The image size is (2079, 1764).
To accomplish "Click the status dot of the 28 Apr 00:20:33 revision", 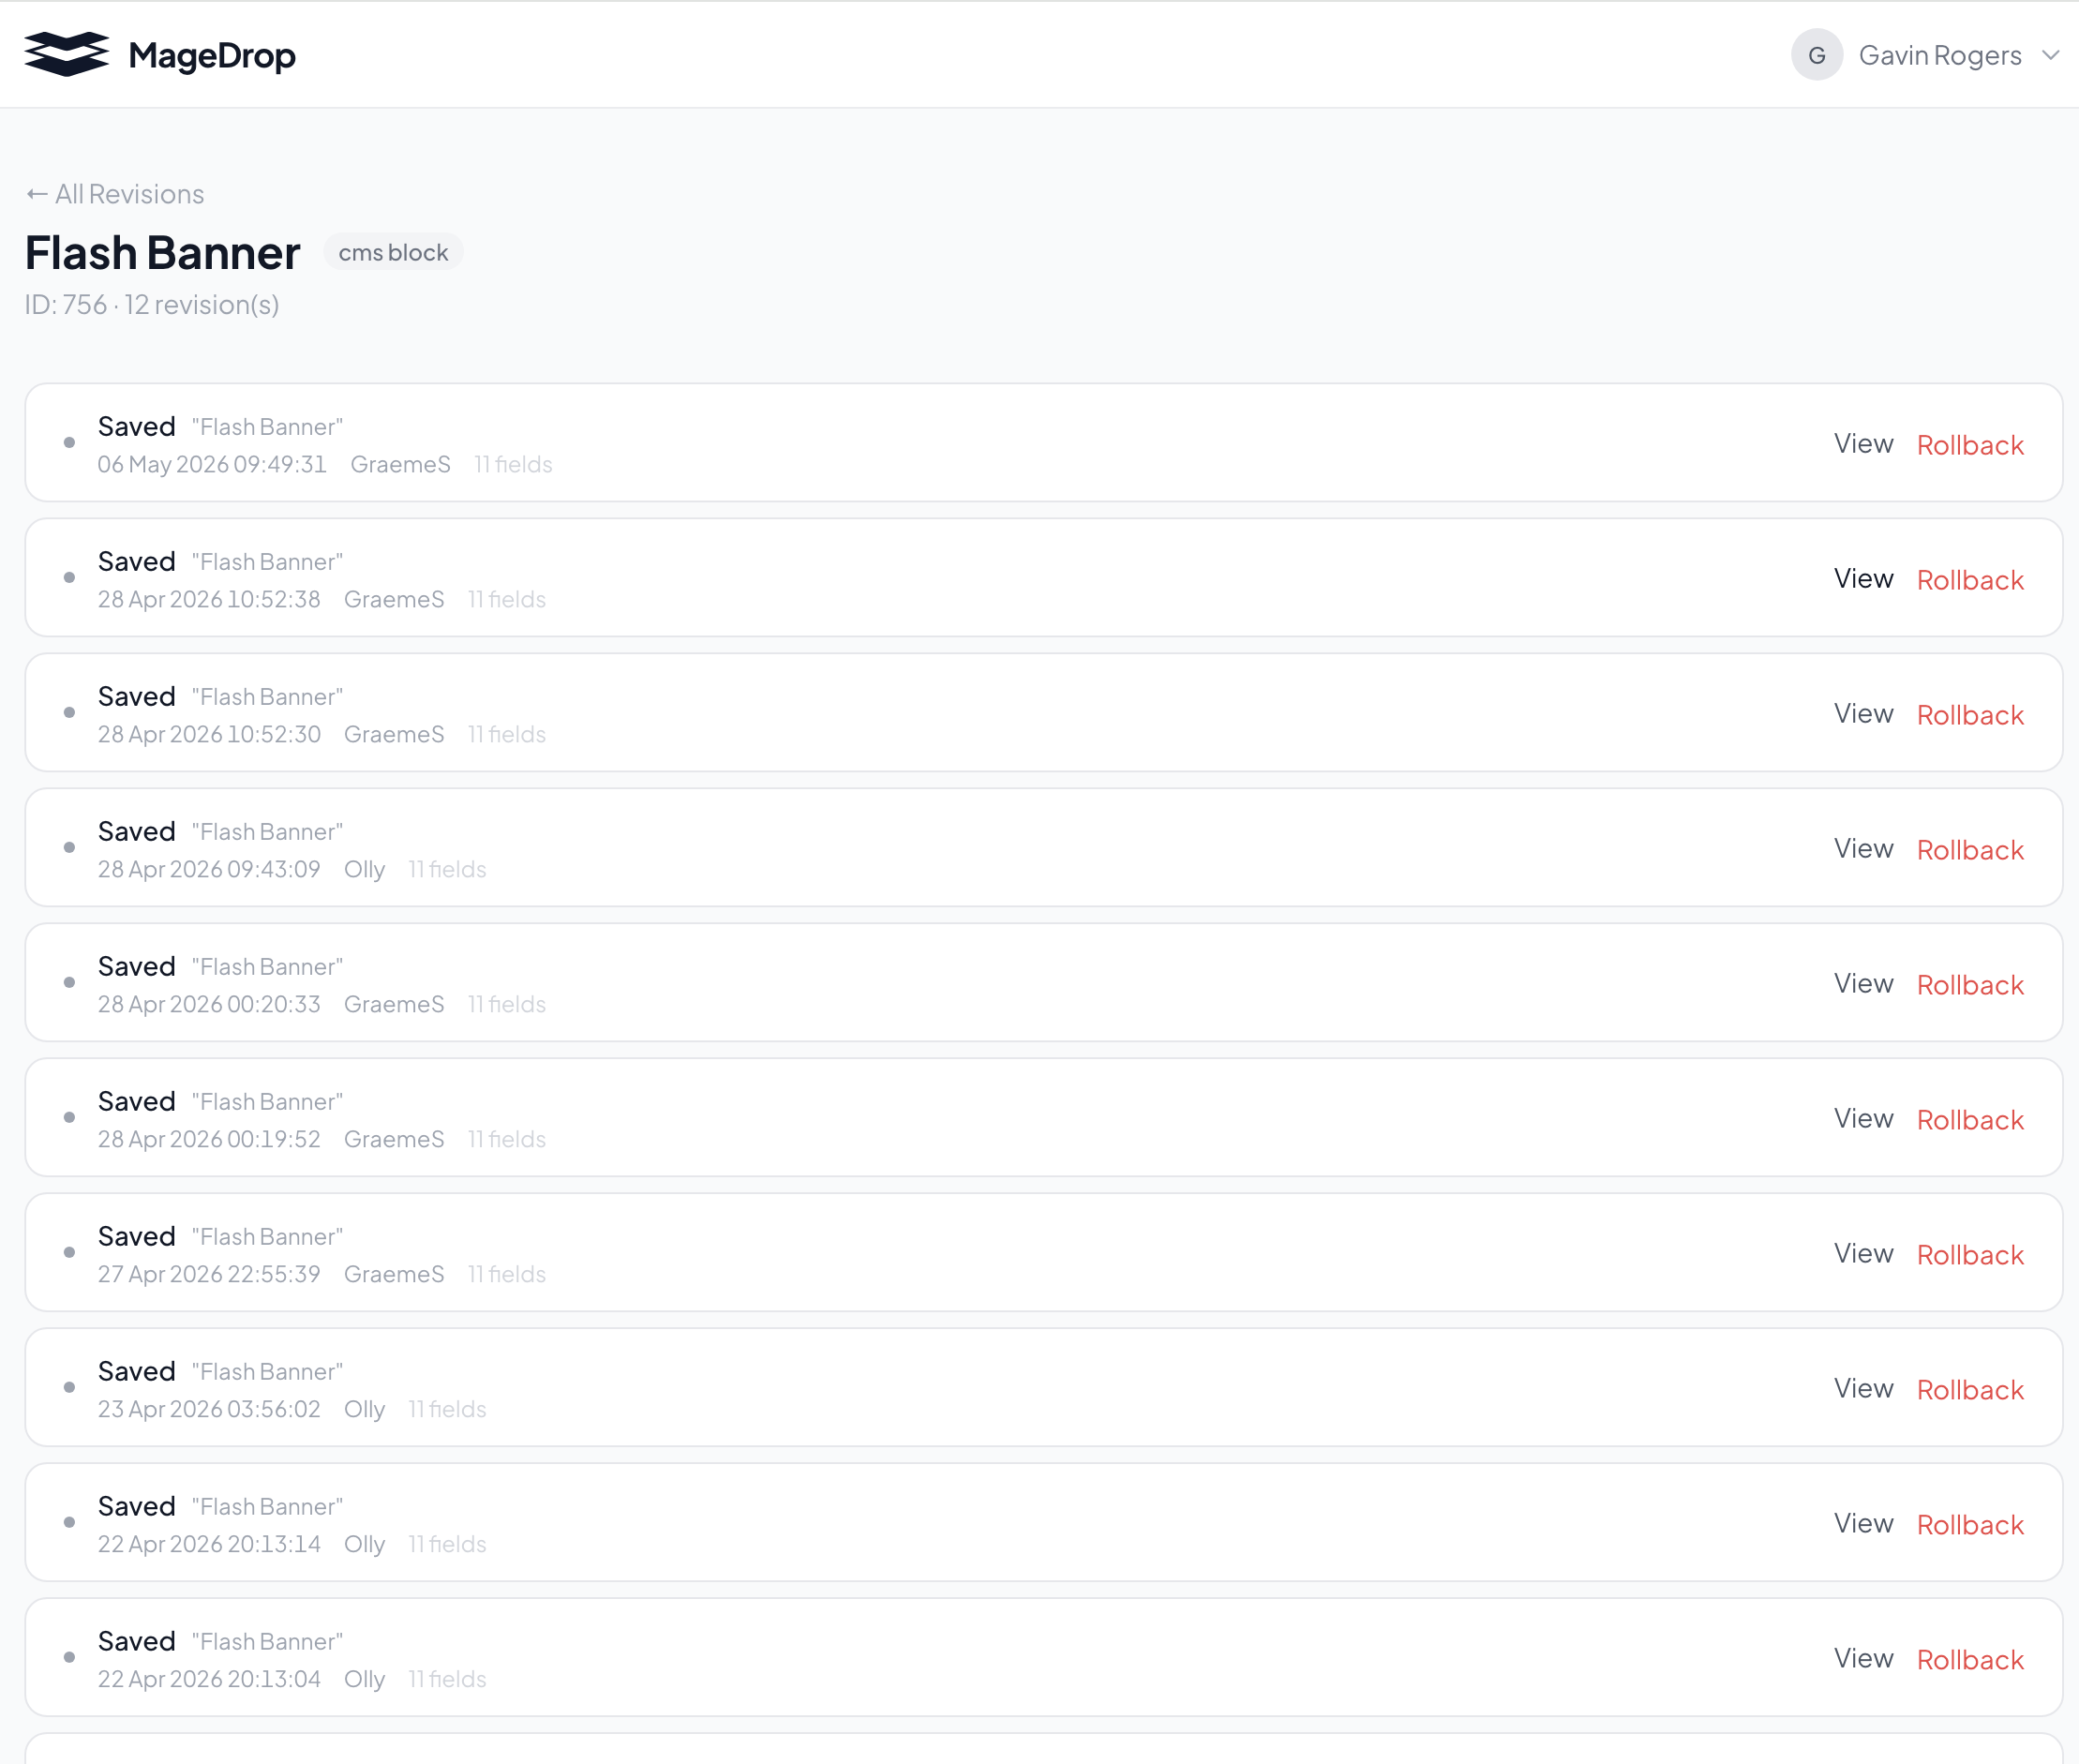I will 69,982.
